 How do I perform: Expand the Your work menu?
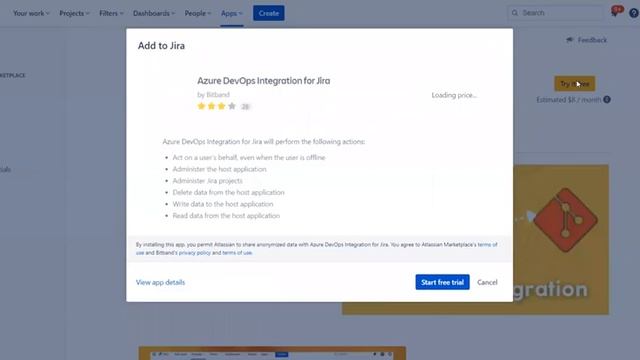[31, 13]
